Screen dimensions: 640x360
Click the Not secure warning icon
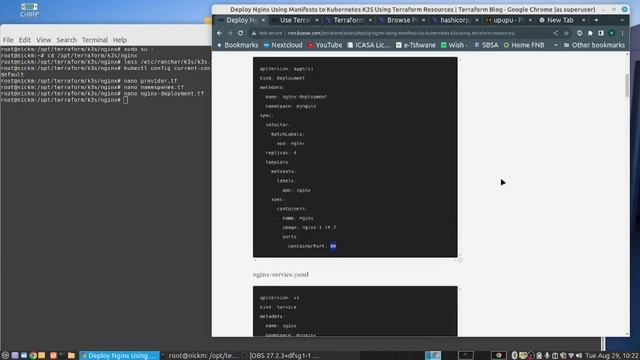point(253,33)
